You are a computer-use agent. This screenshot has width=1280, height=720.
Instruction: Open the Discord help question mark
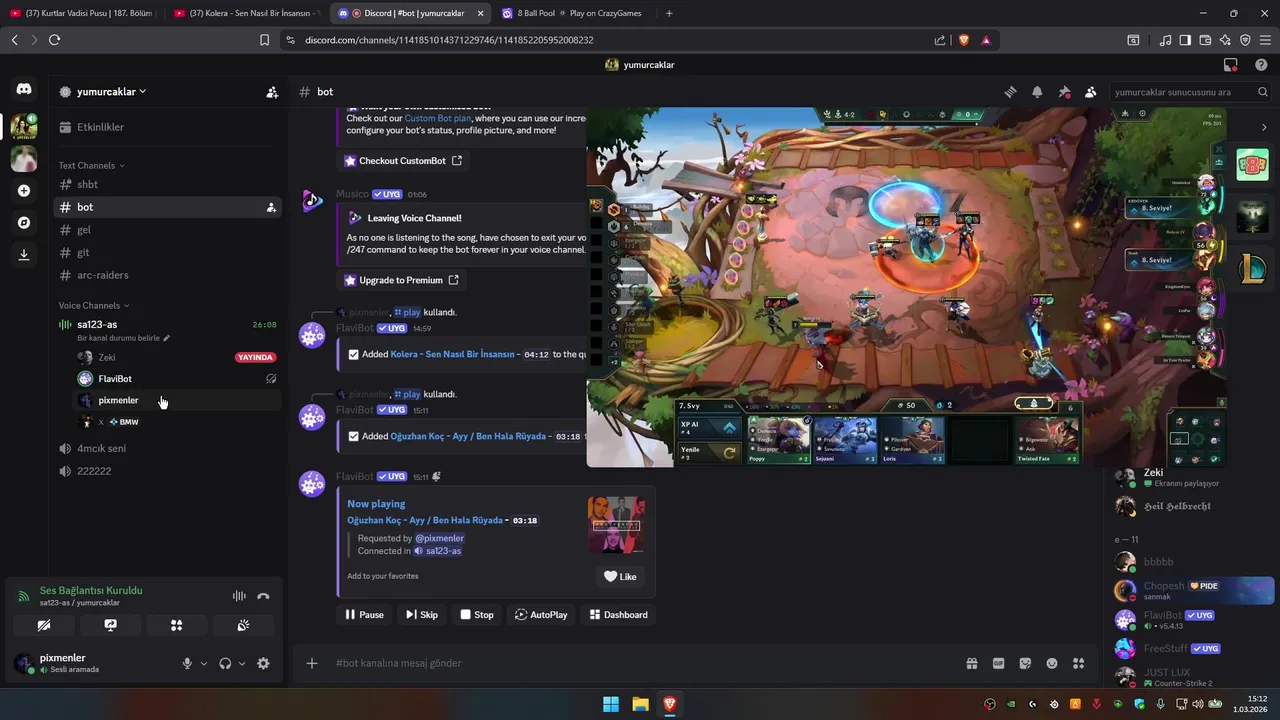(1261, 65)
